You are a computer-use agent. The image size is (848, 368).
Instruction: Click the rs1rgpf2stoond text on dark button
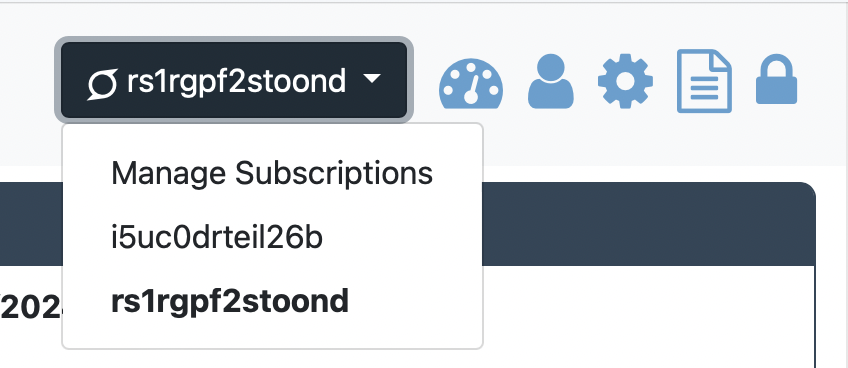[x=236, y=81]
